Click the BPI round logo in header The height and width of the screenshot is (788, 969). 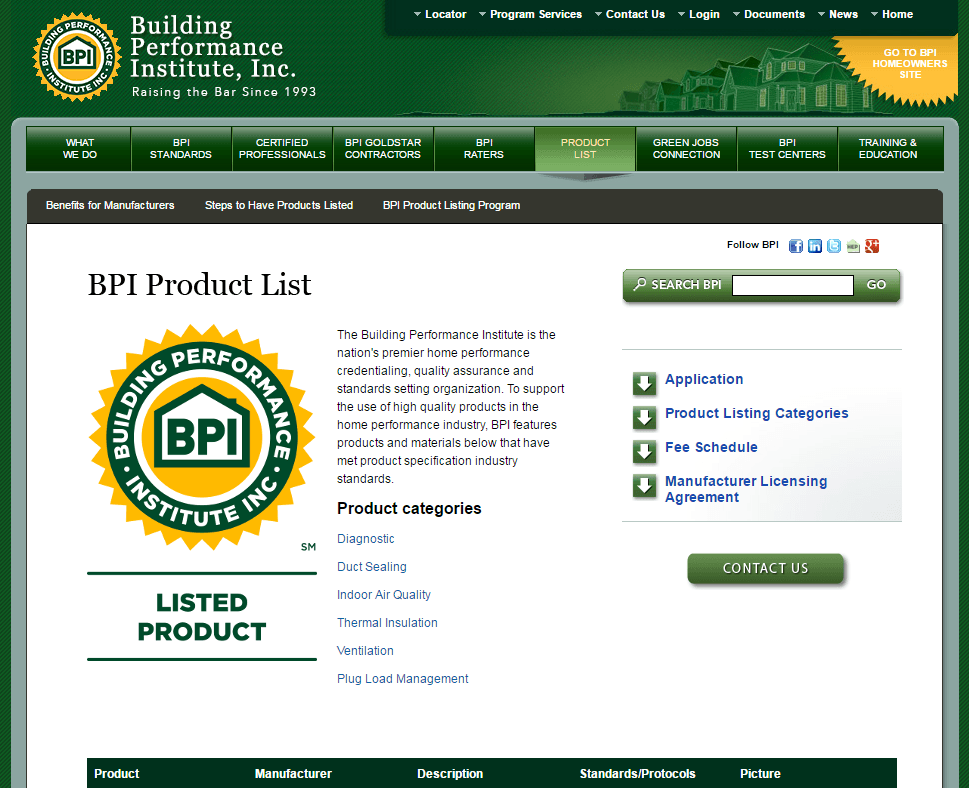(77, 57)
